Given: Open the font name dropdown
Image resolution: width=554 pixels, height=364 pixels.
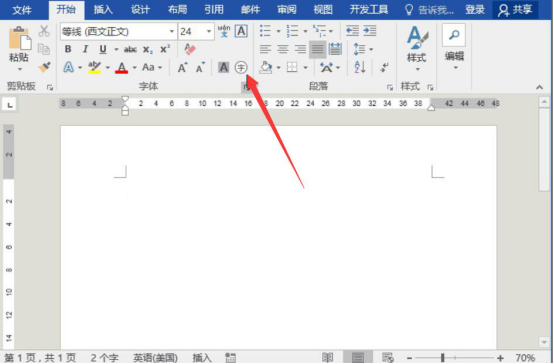Looking at the screenshot, I should pyautogui.click(x=171, y=31).
